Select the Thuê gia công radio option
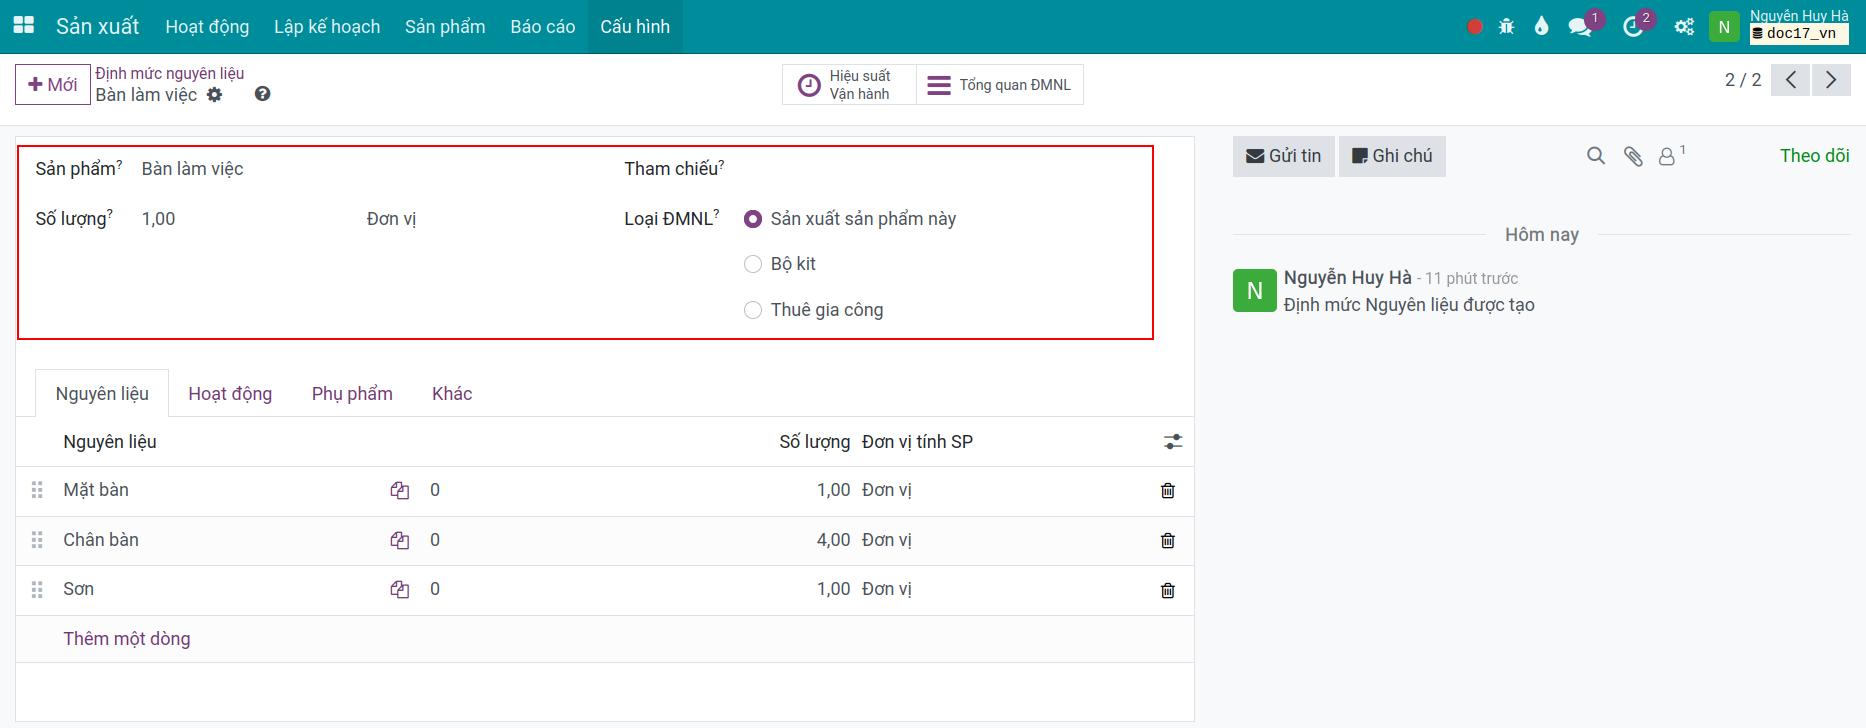 [x=753, y=310]
